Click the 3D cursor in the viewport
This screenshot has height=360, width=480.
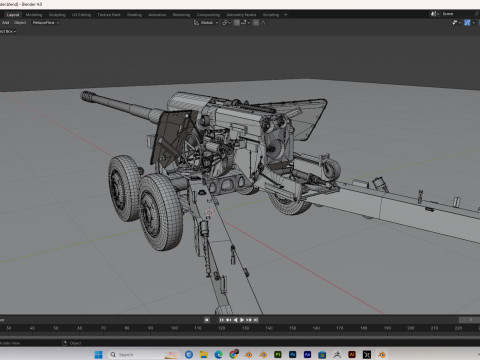tap(210, 213)
